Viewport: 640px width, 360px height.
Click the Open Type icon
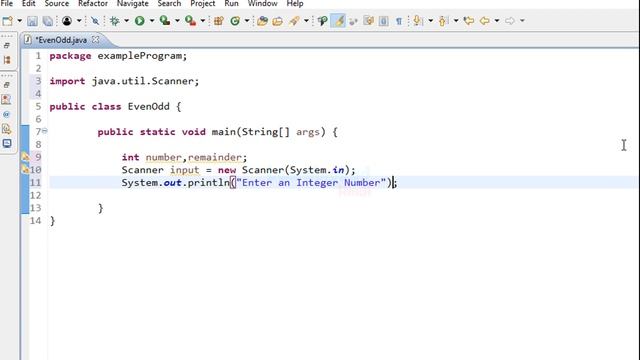(x=262, y=21)
